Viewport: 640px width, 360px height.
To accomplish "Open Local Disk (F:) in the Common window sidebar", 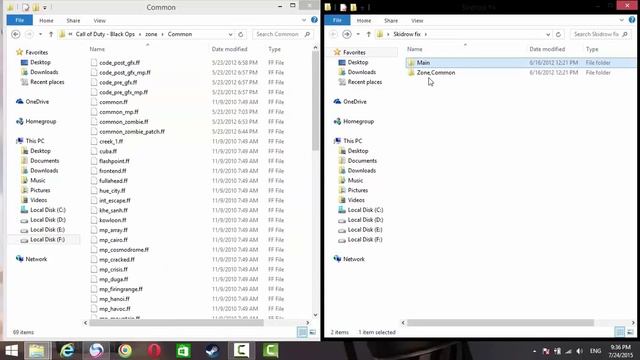I will click(47, 240).
